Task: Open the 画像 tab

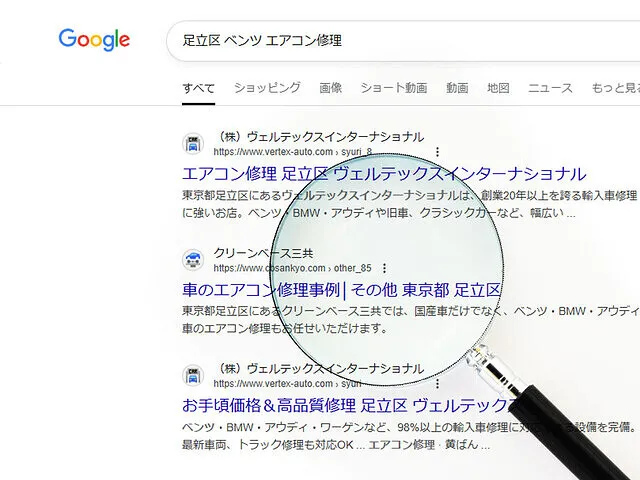Action: tap(331, 88)
